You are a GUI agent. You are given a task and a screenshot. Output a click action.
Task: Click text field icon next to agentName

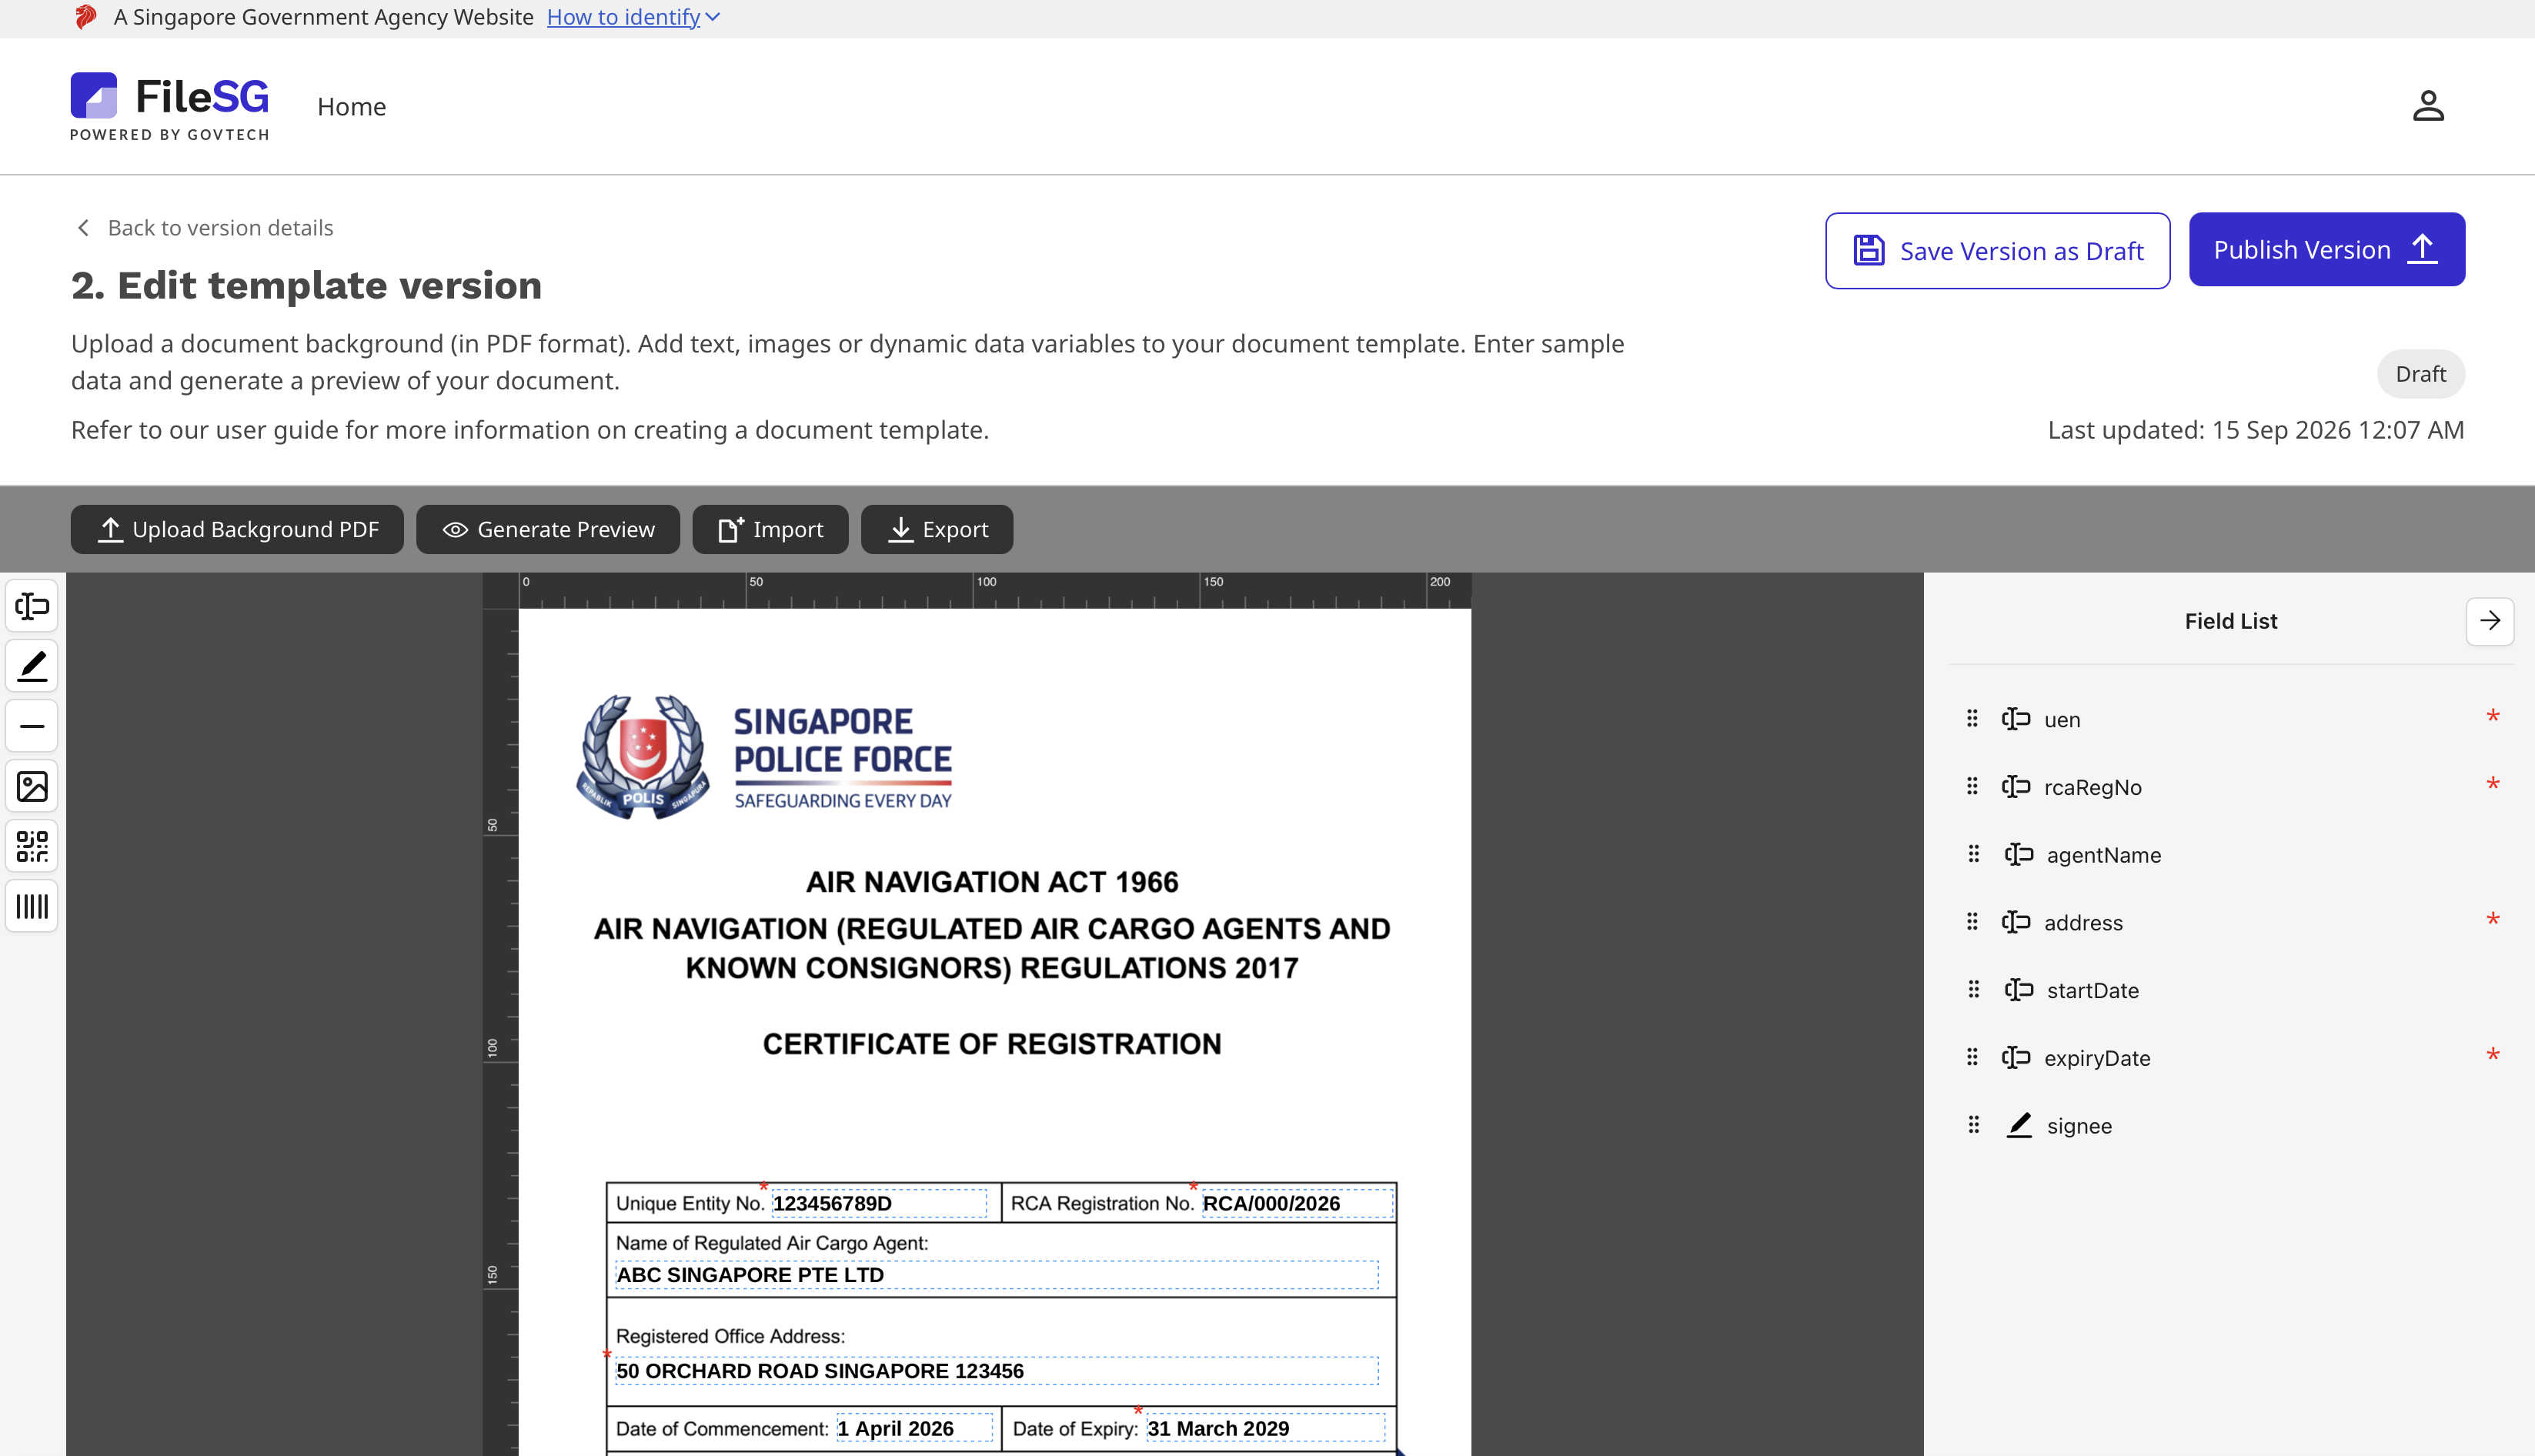(x=2019, y=855)
